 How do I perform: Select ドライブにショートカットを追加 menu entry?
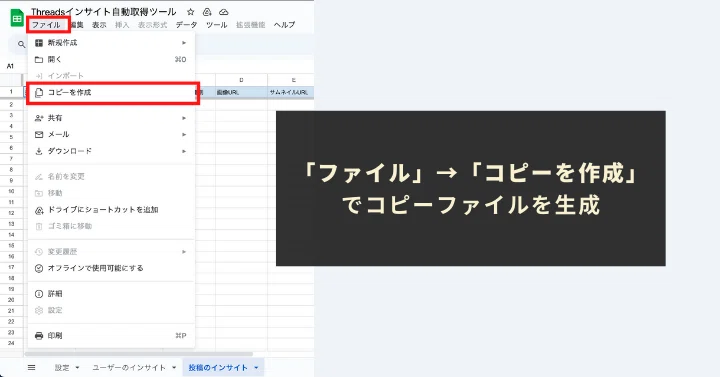tap(112, 210)
